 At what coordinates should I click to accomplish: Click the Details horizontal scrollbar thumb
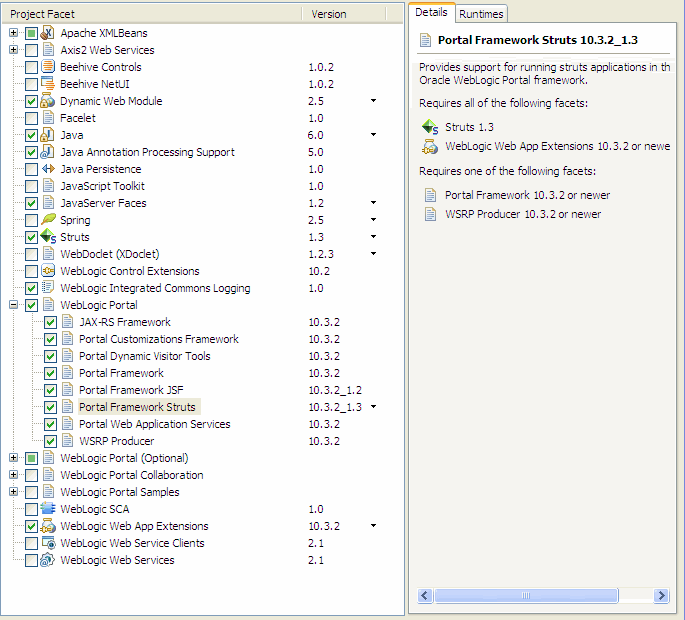pos(526,596)
